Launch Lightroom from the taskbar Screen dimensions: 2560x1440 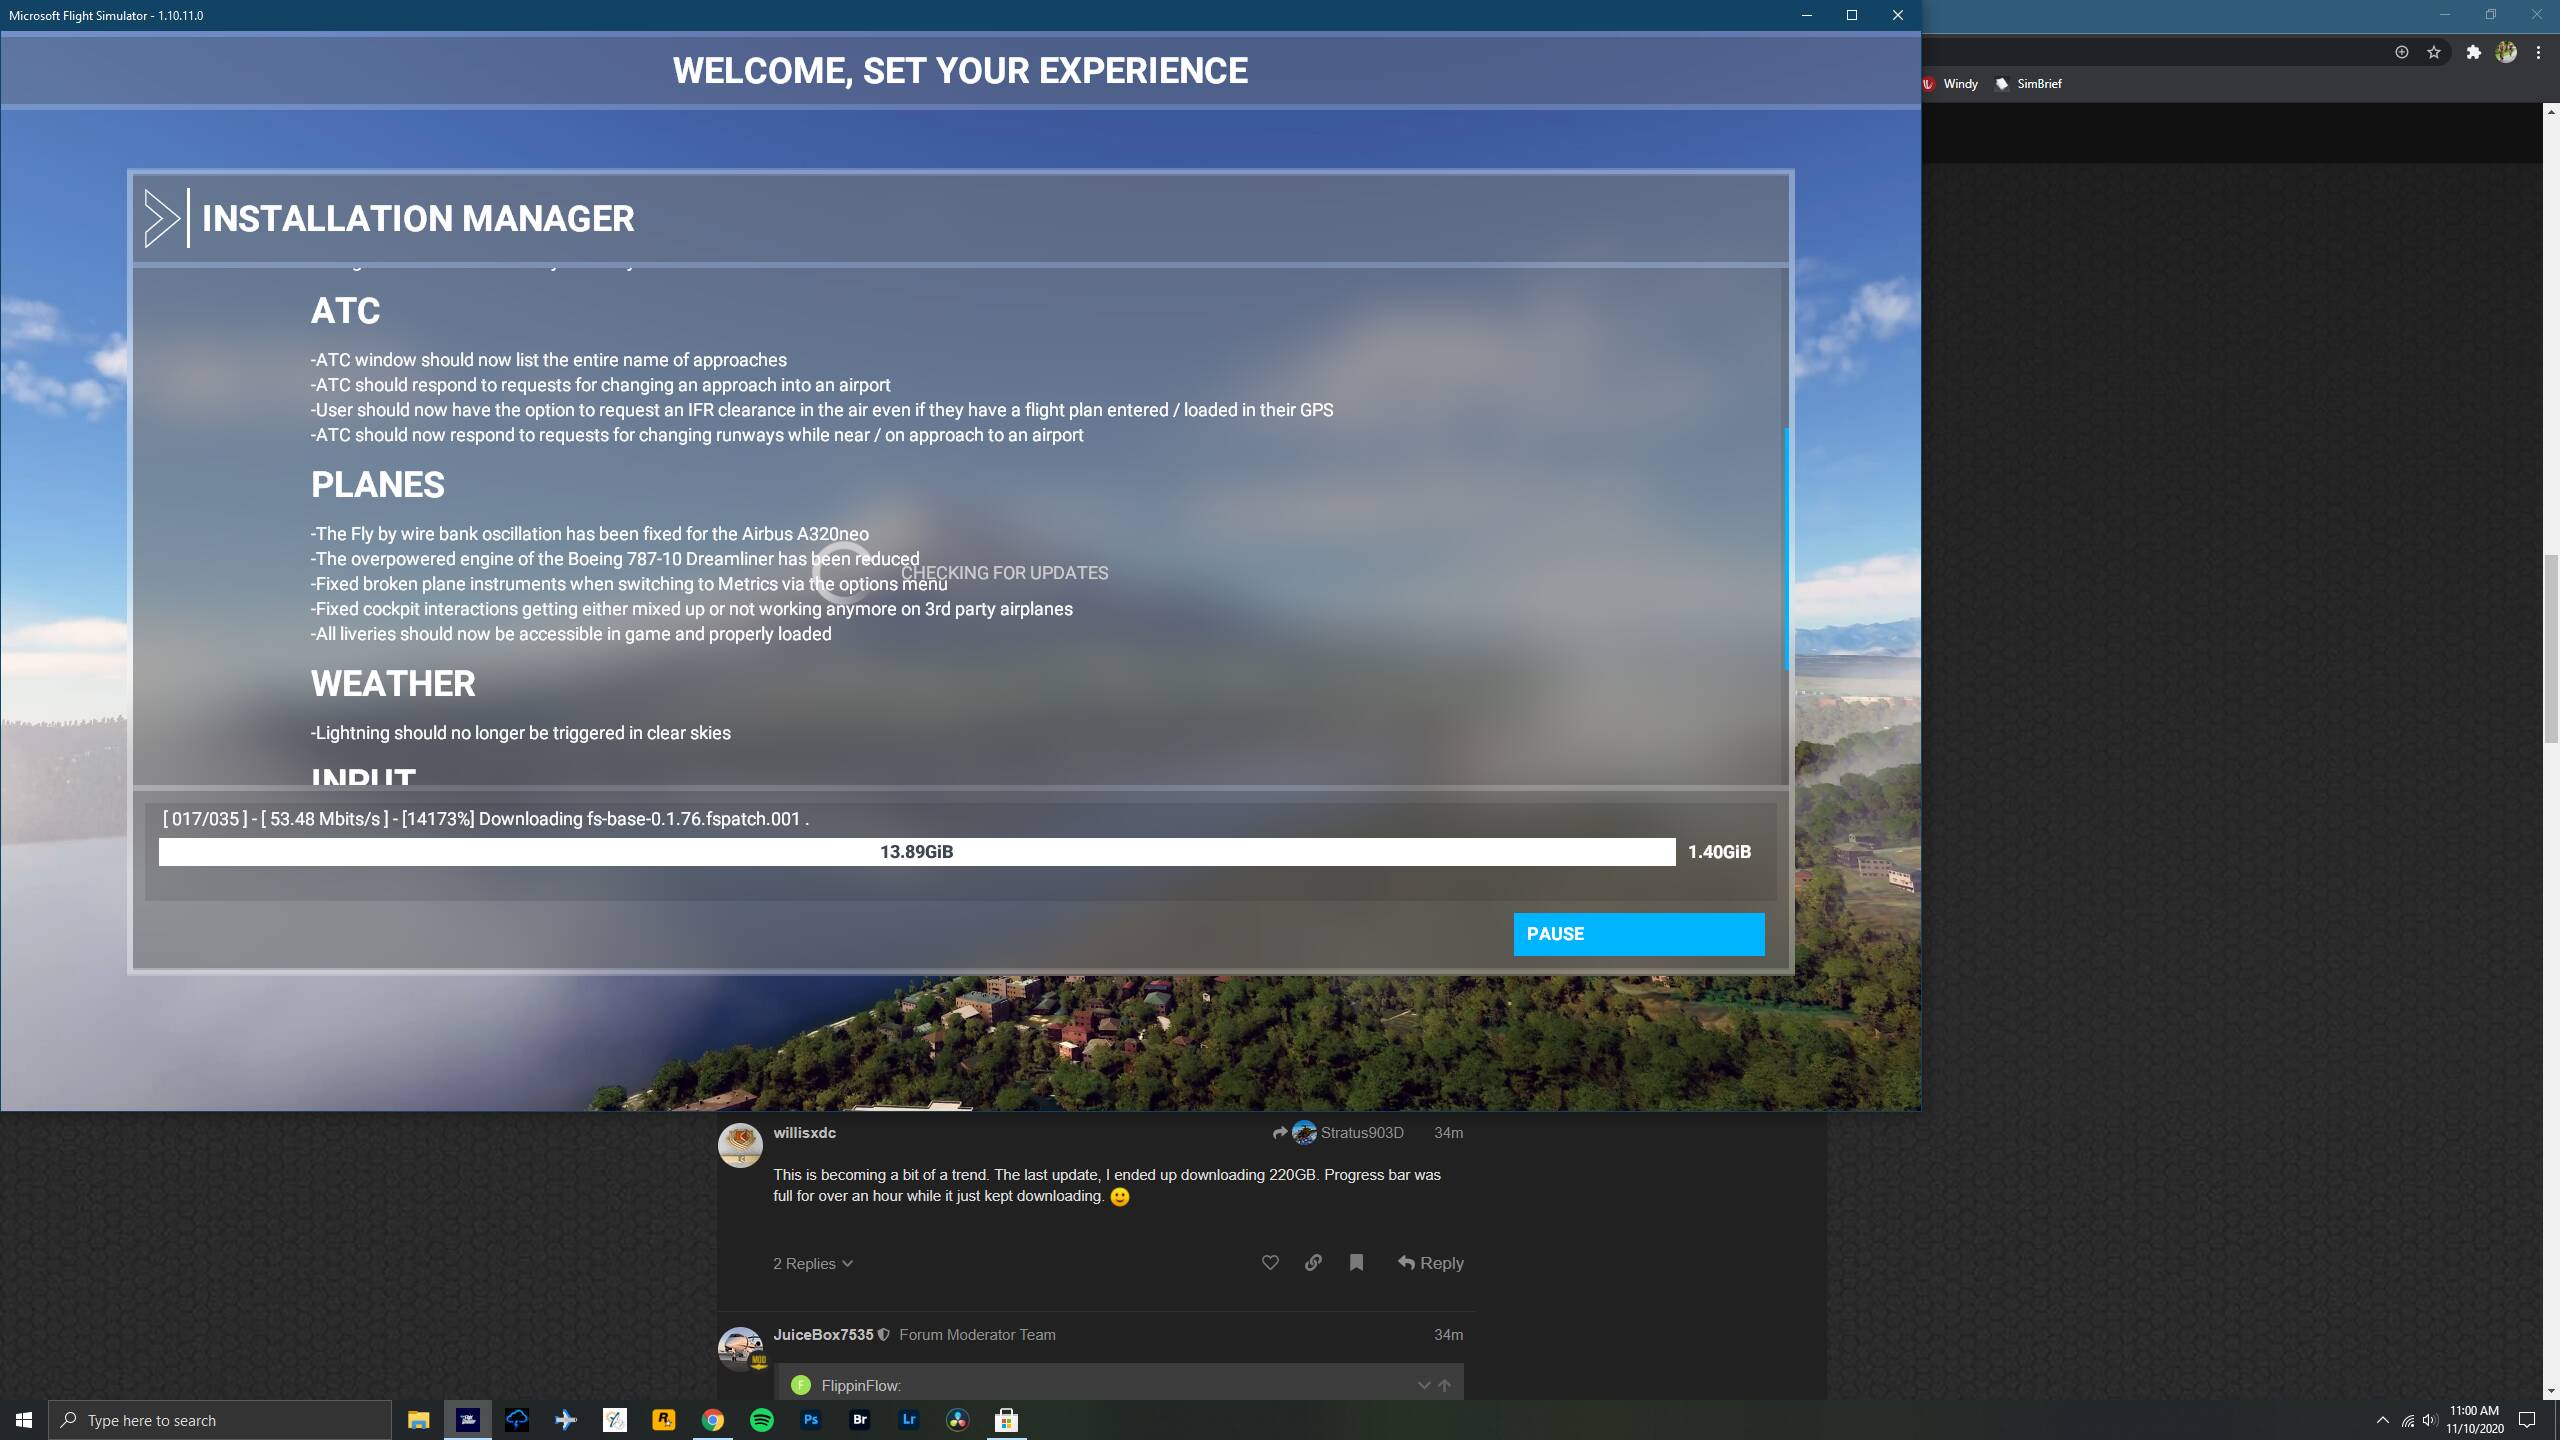908,1420
